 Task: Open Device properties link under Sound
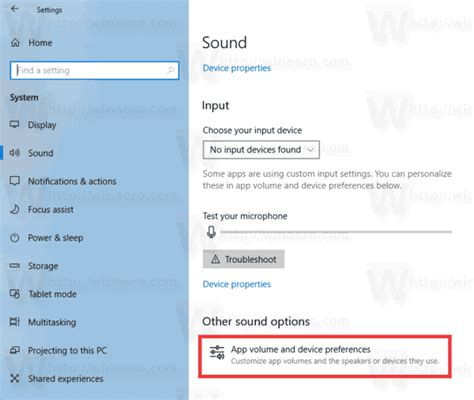point(237,68)
